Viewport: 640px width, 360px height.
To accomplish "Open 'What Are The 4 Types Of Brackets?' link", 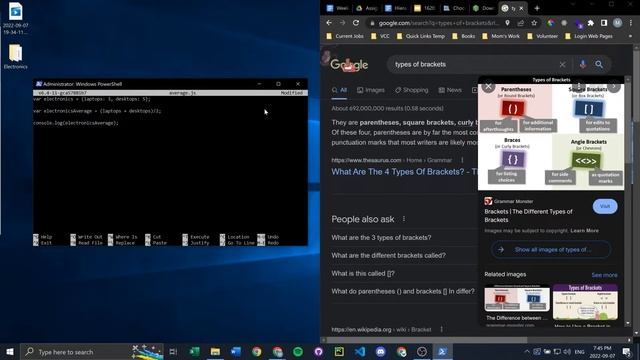I will [404, 172].
